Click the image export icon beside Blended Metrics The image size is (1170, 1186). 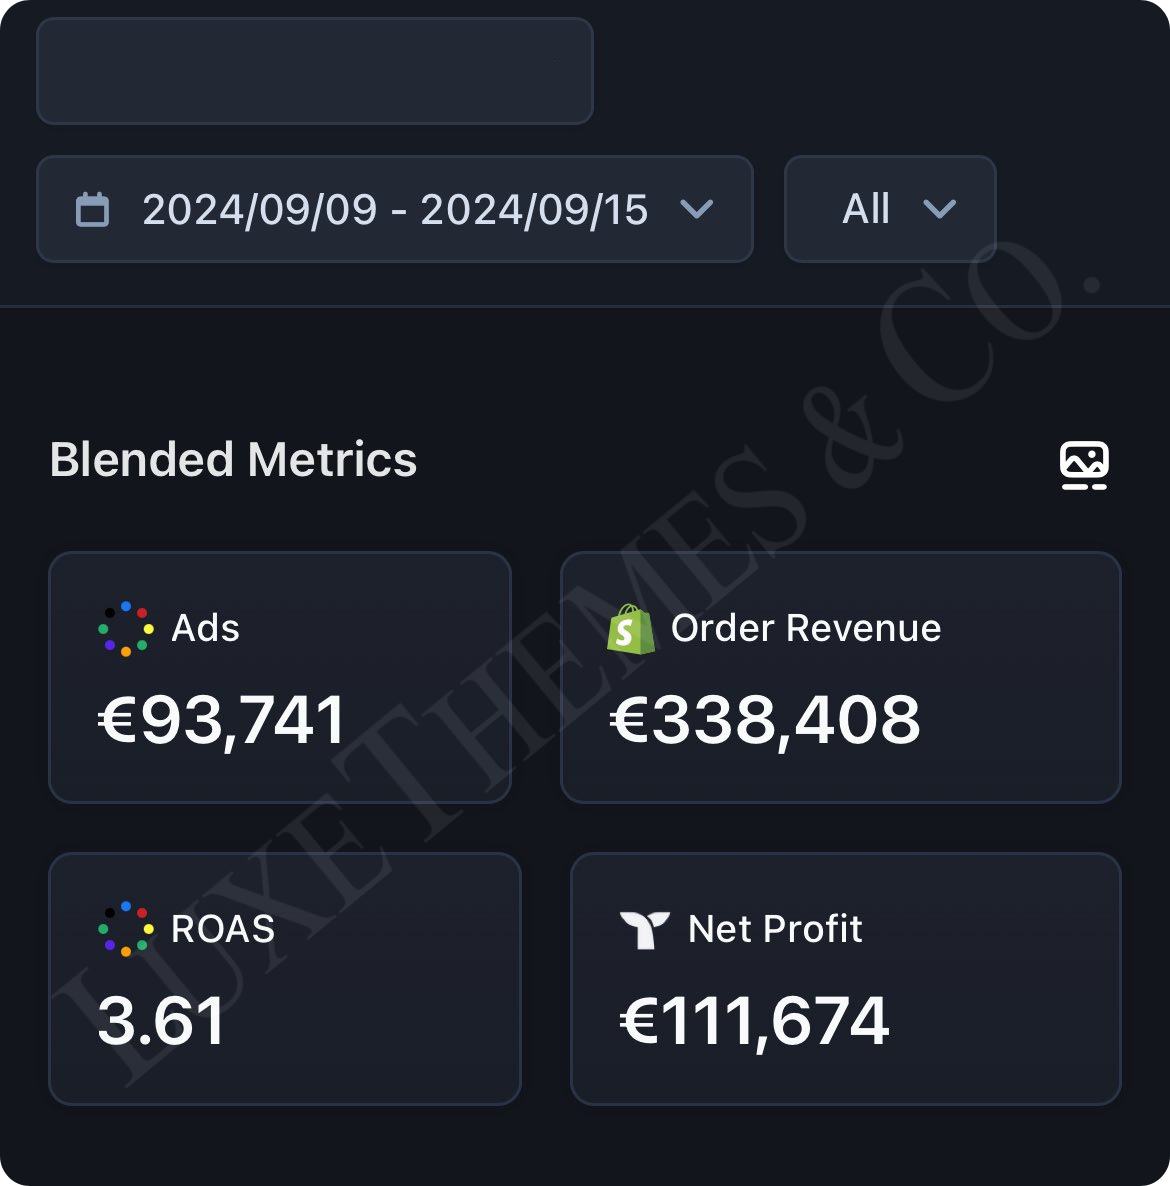click(x=1084, y=465)
